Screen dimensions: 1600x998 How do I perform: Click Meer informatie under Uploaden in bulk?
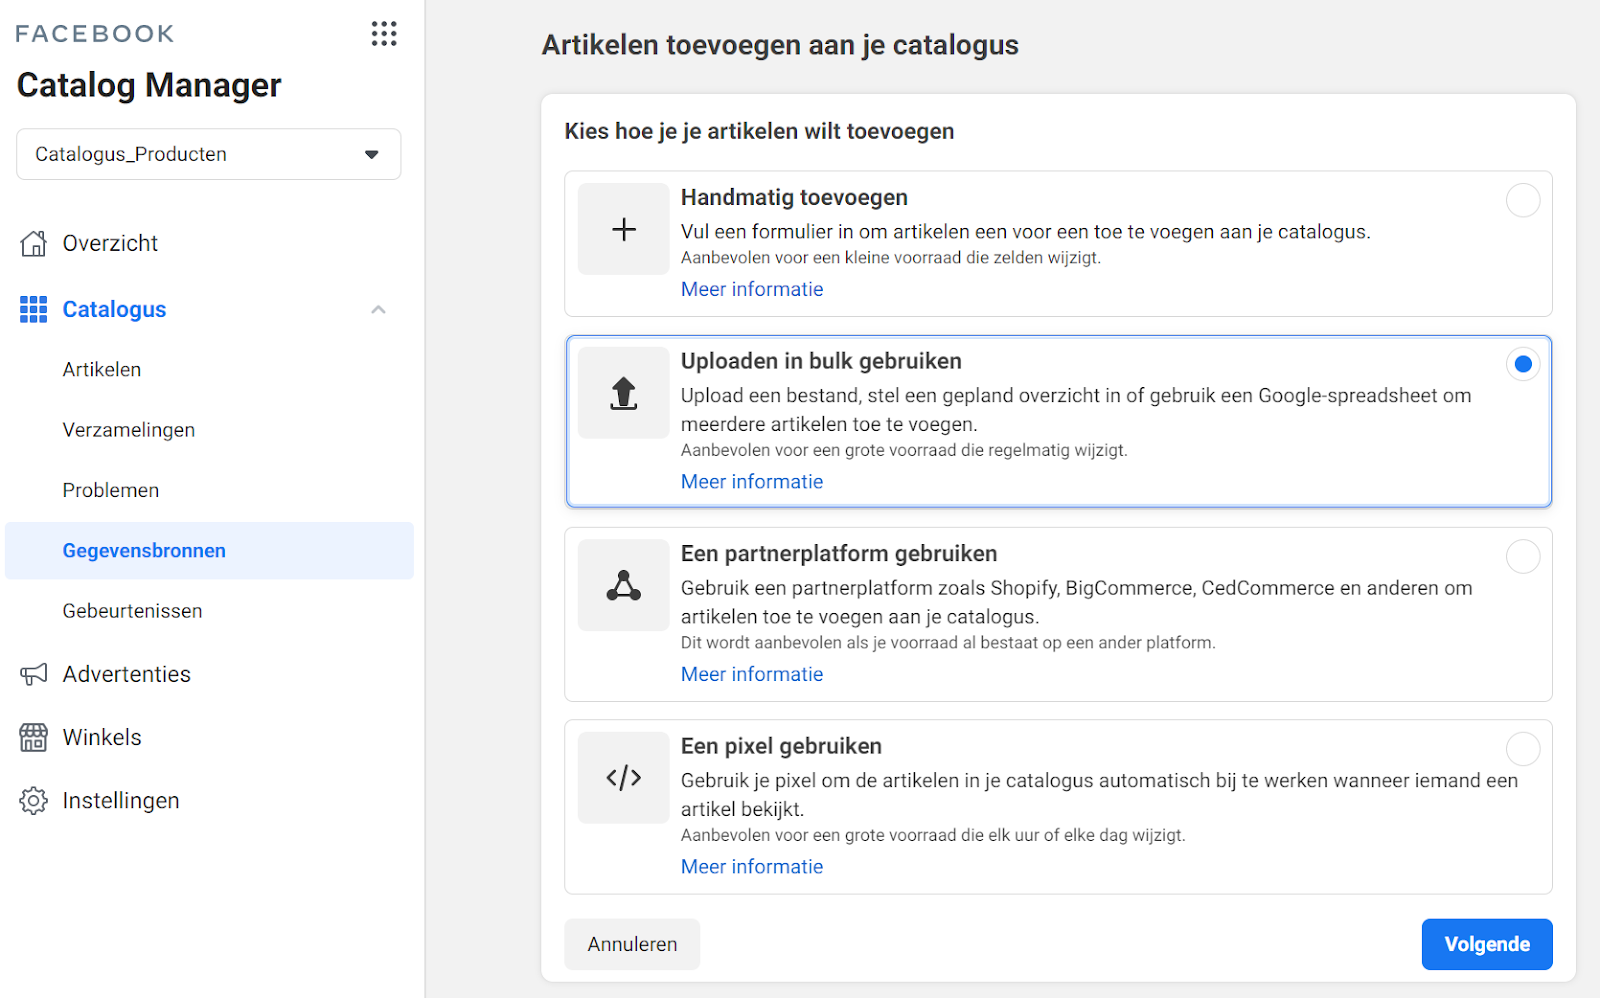click(x=752, y=482)
